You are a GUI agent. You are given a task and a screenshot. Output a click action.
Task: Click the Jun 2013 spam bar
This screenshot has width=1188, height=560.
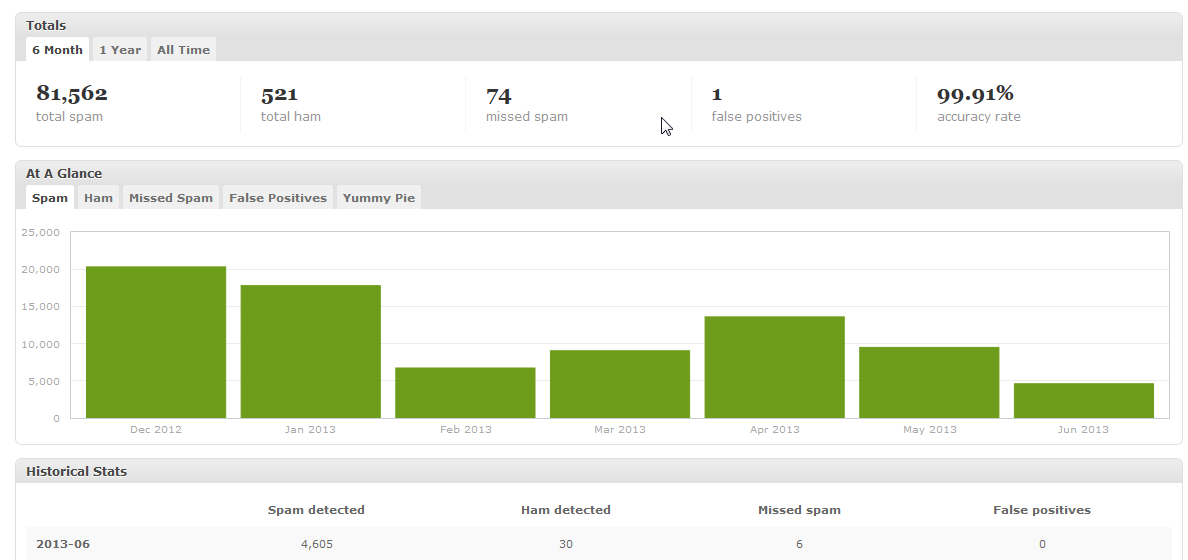tap(1083, 401)
